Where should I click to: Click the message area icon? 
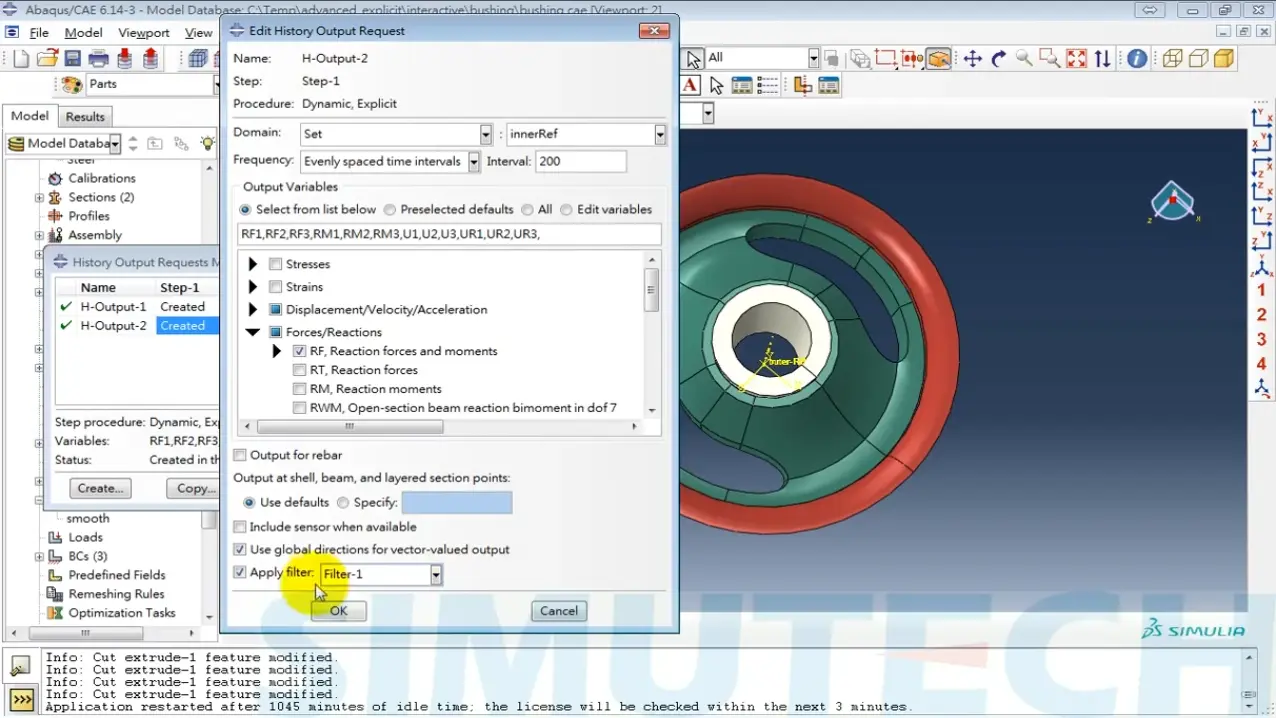coord(21,667)
